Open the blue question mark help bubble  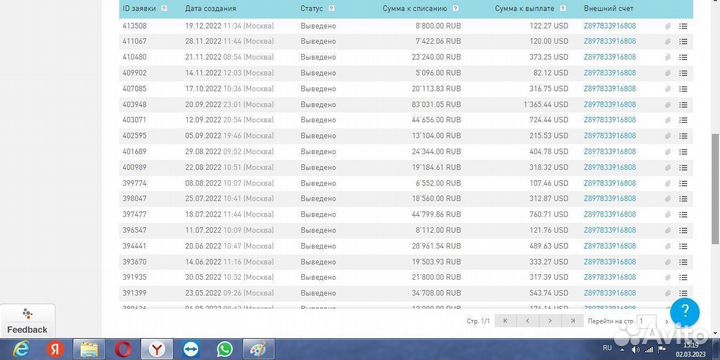[685, 312]
